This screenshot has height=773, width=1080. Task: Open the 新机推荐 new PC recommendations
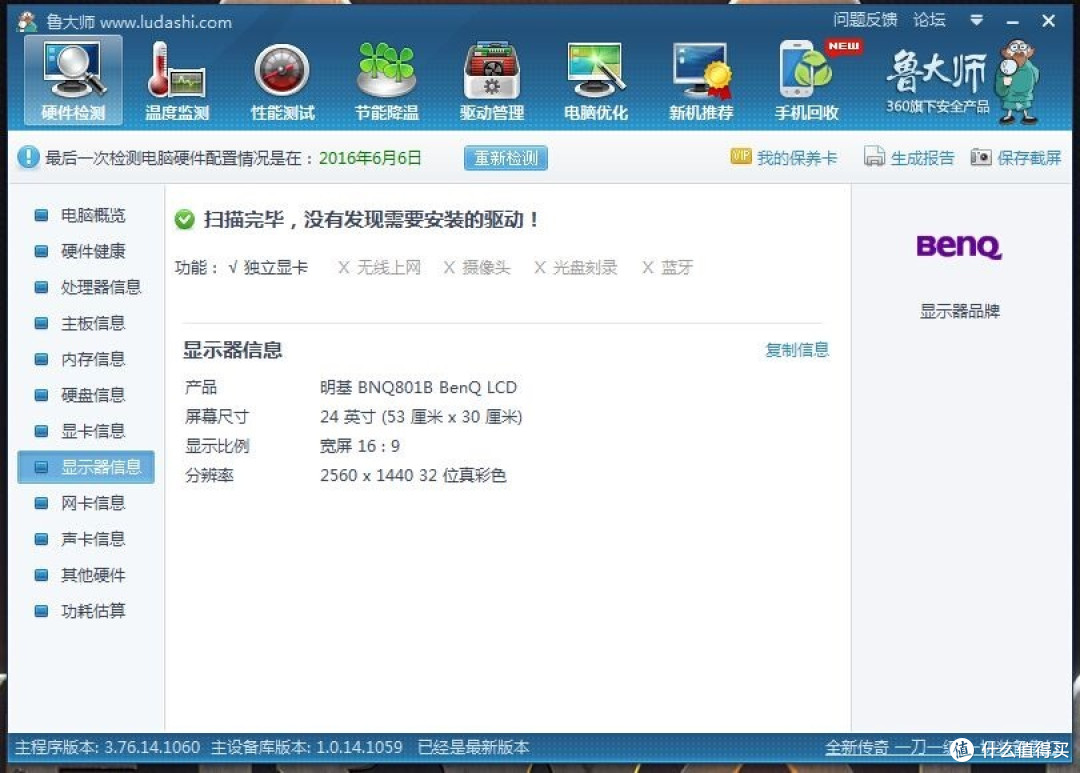click(x=701, y=81)
